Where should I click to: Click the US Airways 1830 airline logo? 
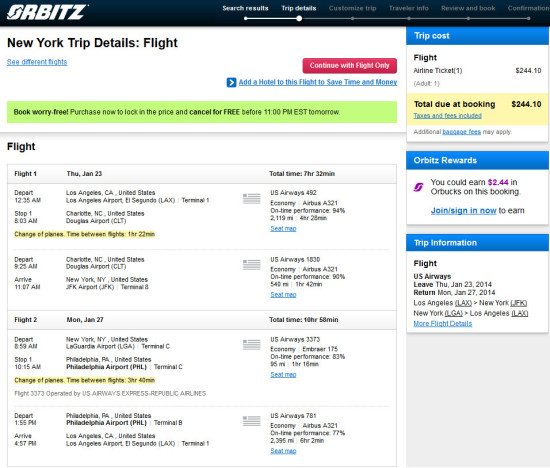coord(251,265)
